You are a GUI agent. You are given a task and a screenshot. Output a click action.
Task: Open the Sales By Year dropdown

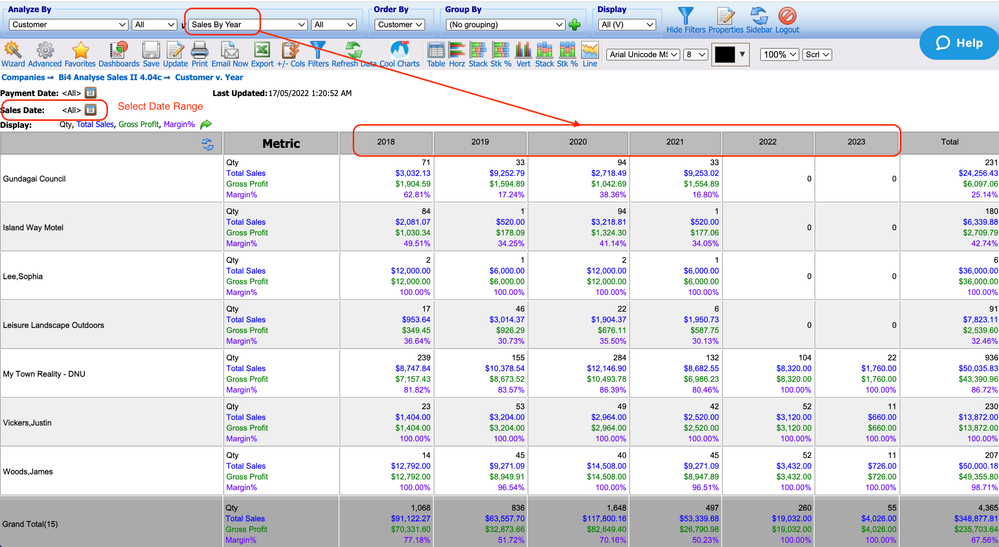pos(246,25)
